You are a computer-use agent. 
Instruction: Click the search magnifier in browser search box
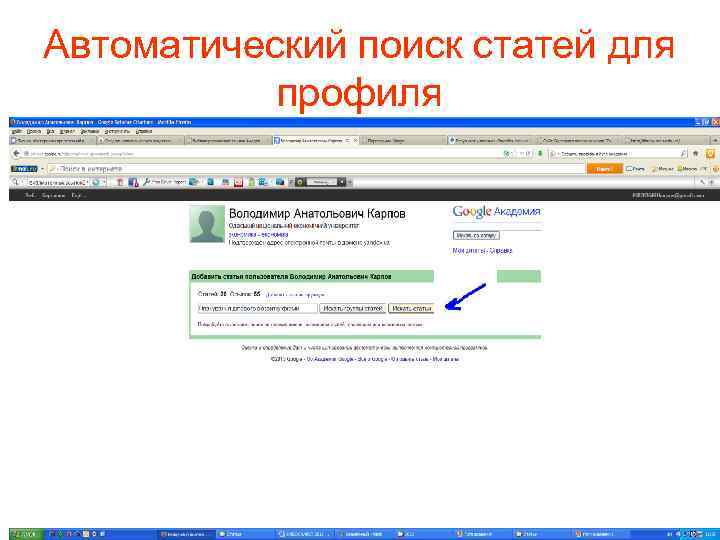pos(683,153)
